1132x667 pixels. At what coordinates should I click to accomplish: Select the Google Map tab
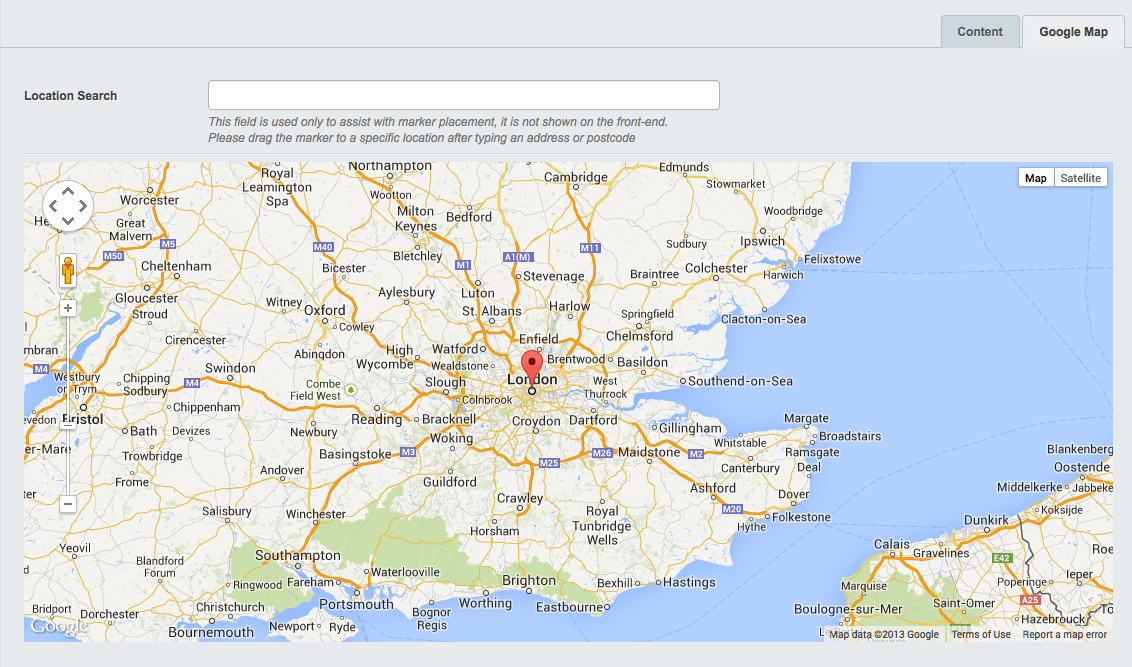pyautogui.click(x=1073, y=32)
